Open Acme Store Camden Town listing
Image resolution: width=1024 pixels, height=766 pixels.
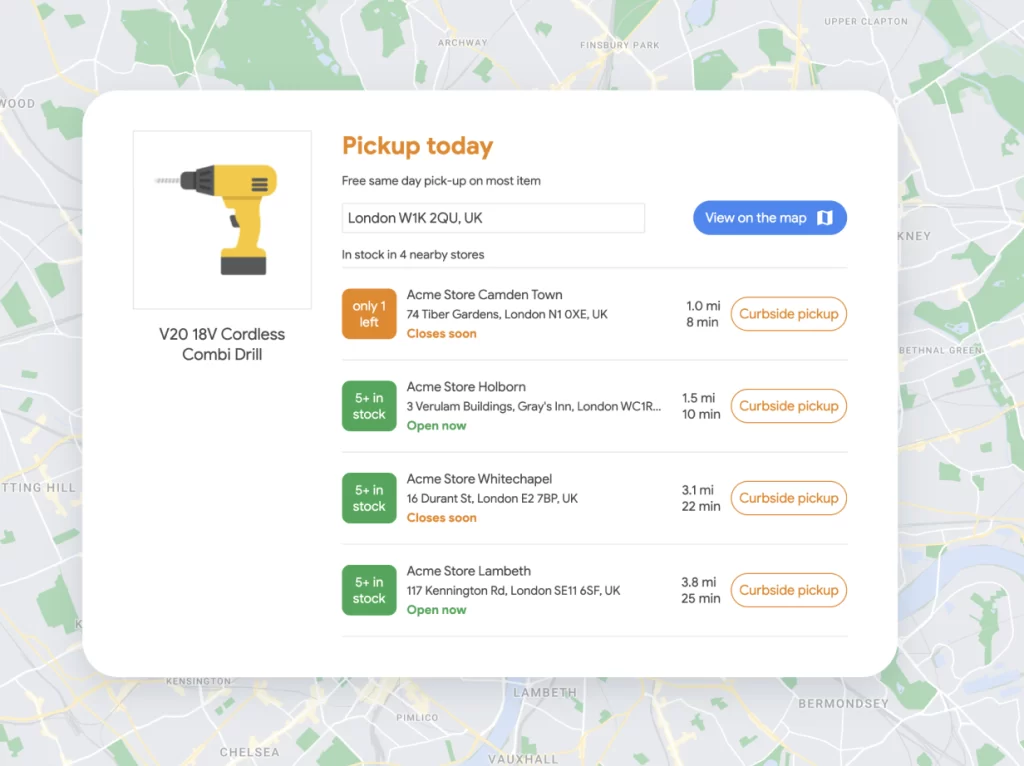pos(485,295)
